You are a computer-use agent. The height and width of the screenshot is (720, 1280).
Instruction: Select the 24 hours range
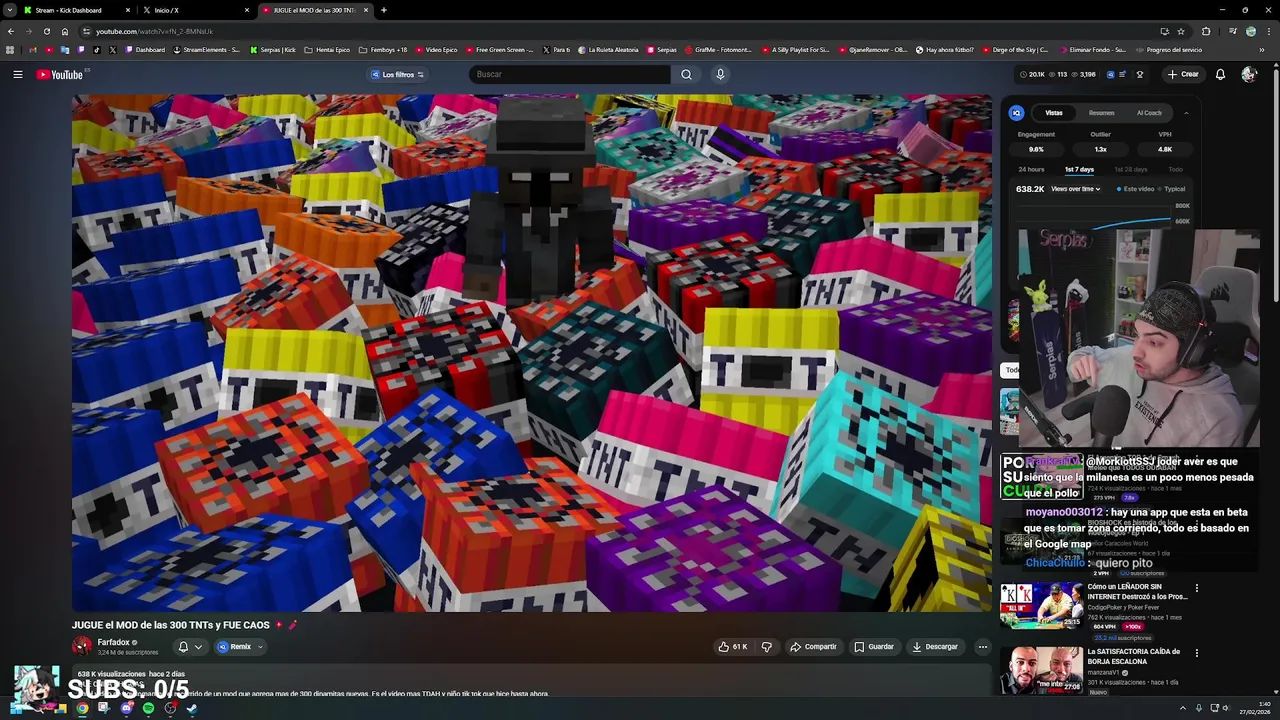pos(1031,170)
